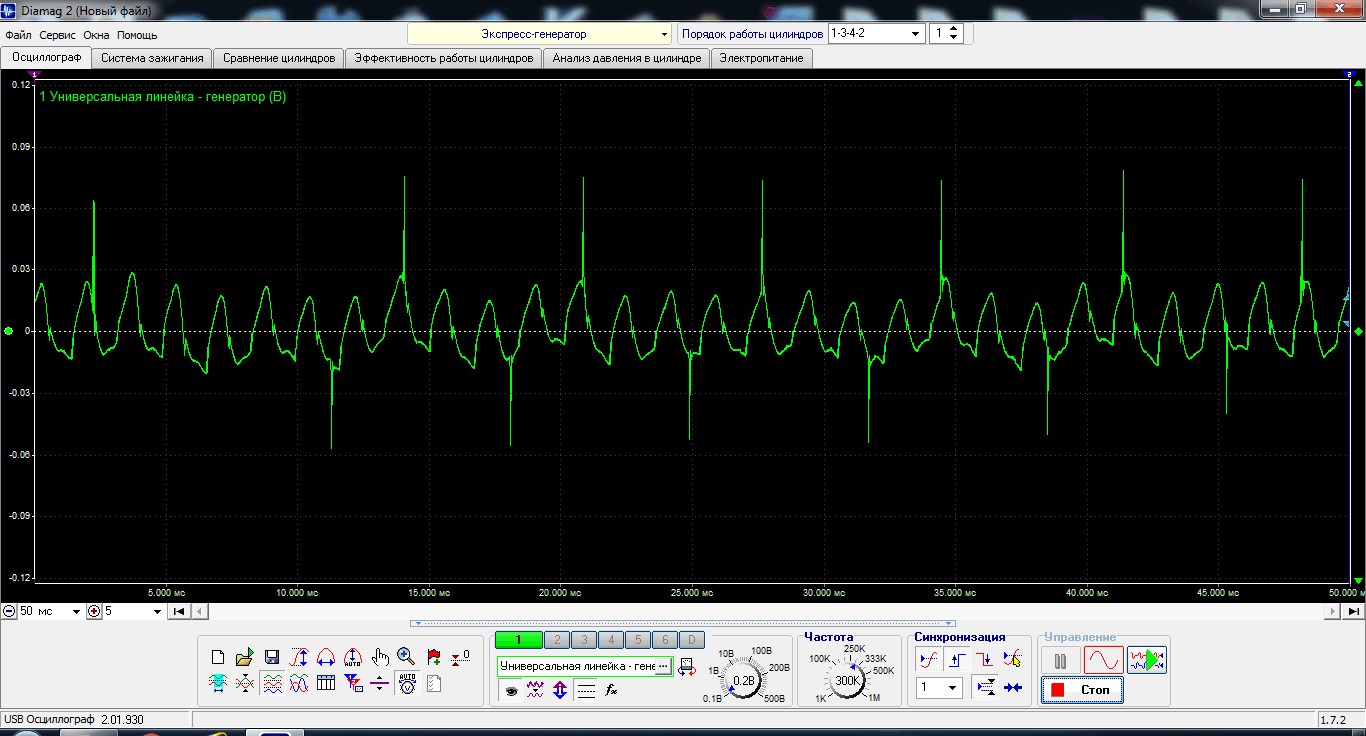Click the manual sync level cursor icon

(x=1012, y=659)
